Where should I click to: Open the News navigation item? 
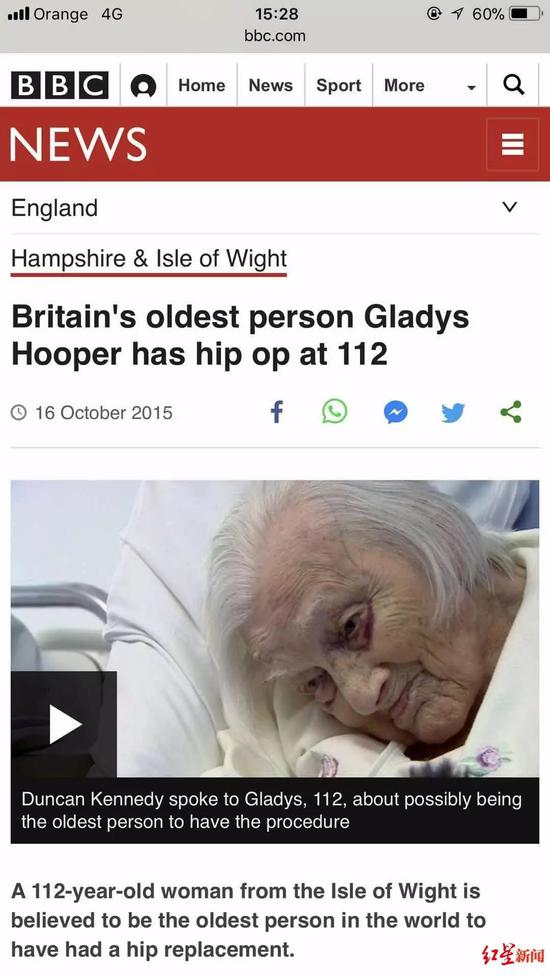(x=270, y=85)
